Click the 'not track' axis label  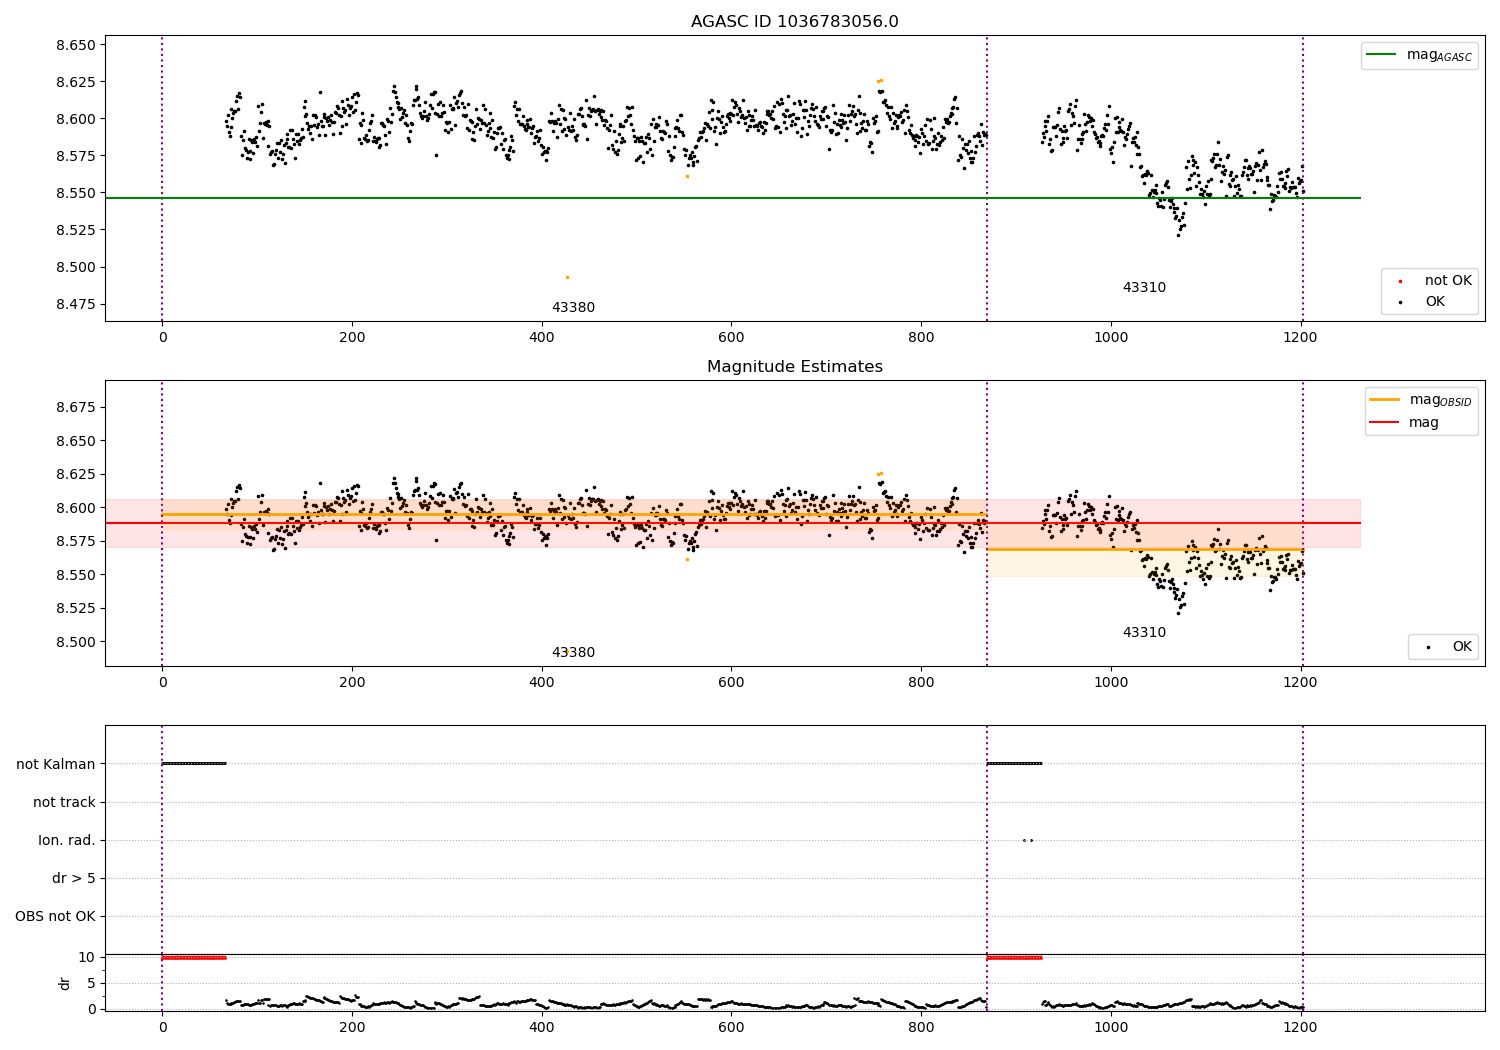tap(64, 802)
